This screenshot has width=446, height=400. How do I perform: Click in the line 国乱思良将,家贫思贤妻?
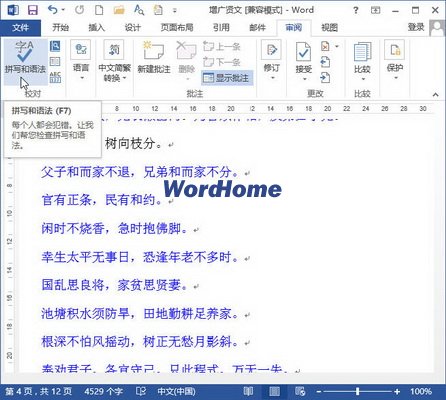click(114, 285)
